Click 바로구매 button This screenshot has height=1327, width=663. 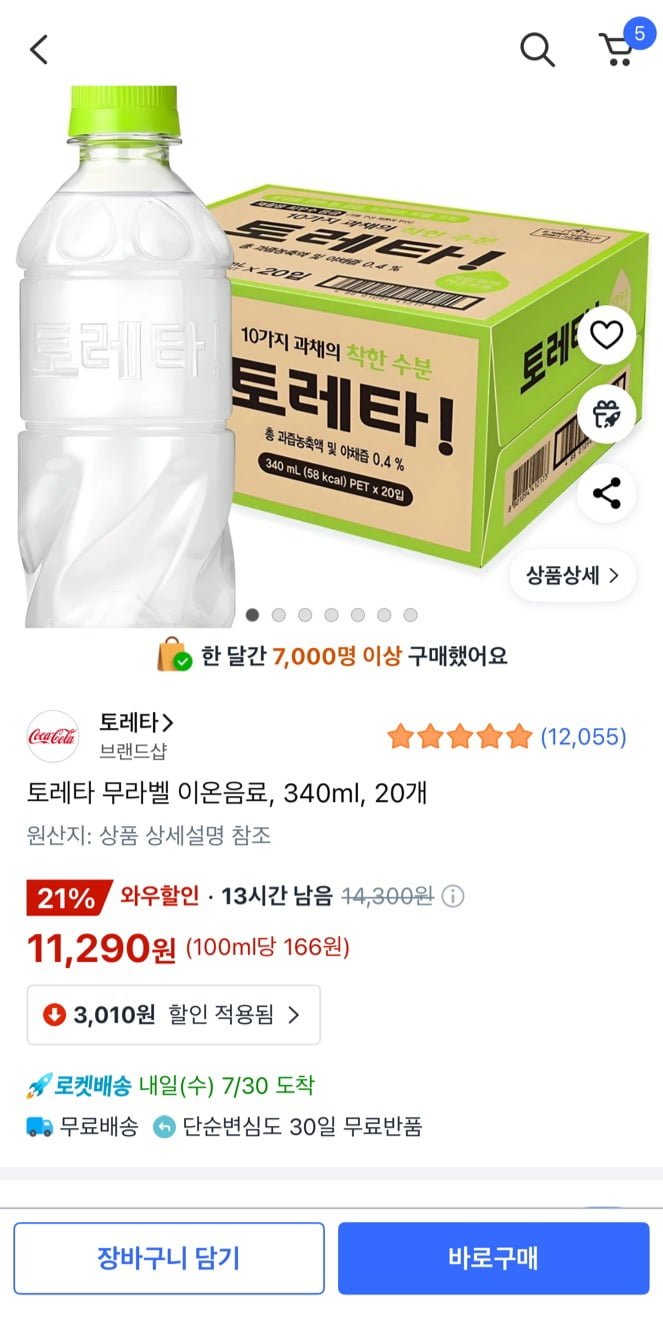click(x=493, y=1258)
